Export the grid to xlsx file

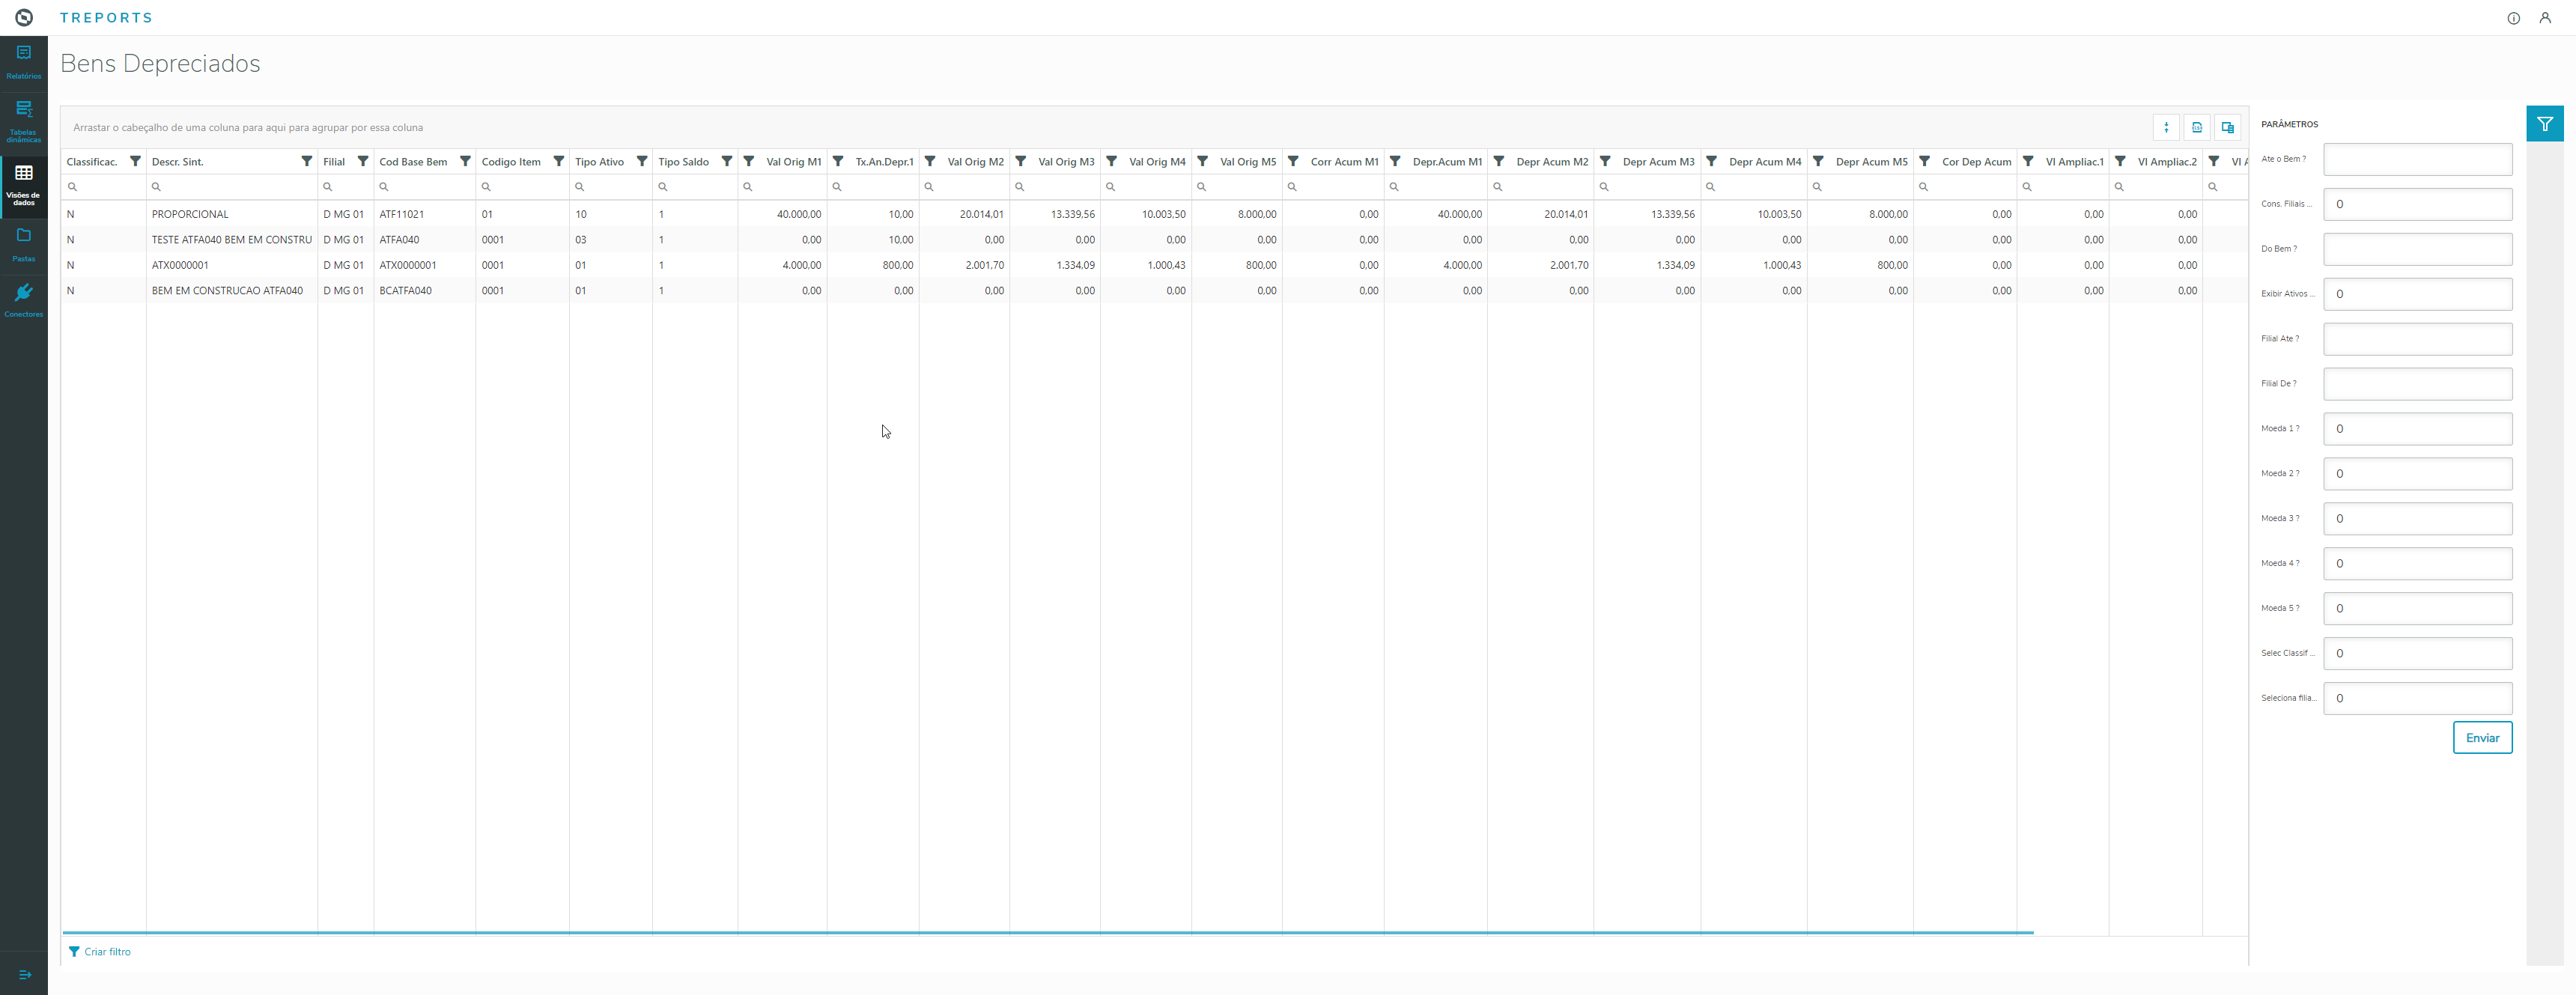pos(2196,127)
